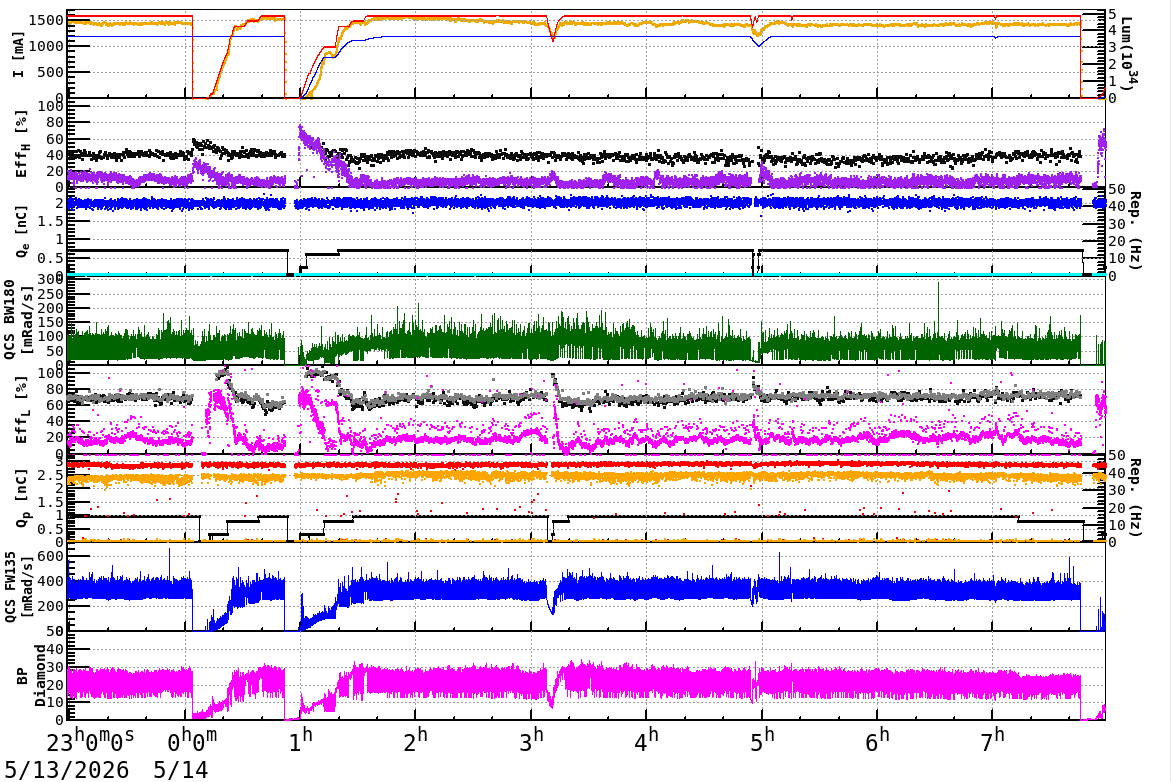This screenshot has width=1172, height=782.
Task: Select the "6h" time tick label
Action: (x=878, y=741)
